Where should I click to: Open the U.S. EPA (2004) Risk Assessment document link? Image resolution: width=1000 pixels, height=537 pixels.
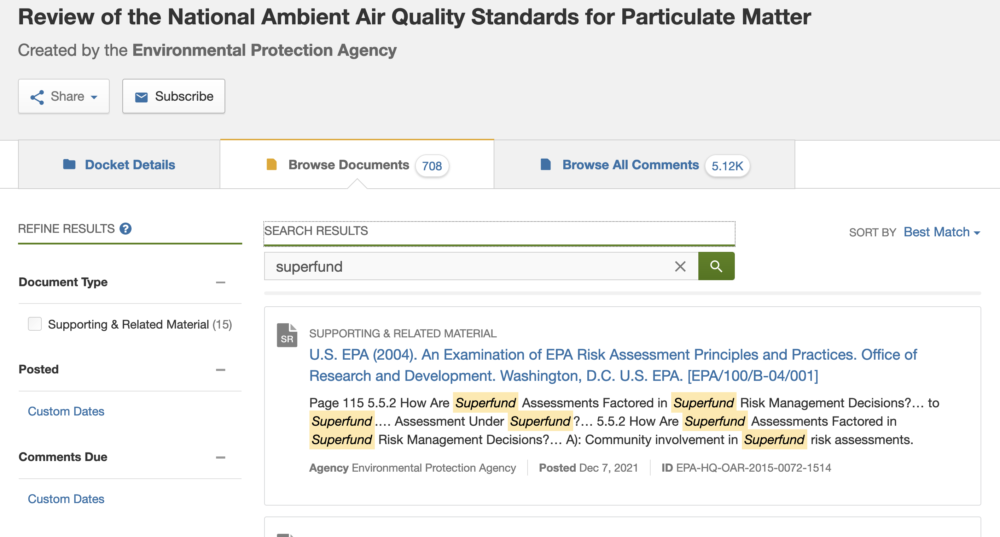click(613, 365)
